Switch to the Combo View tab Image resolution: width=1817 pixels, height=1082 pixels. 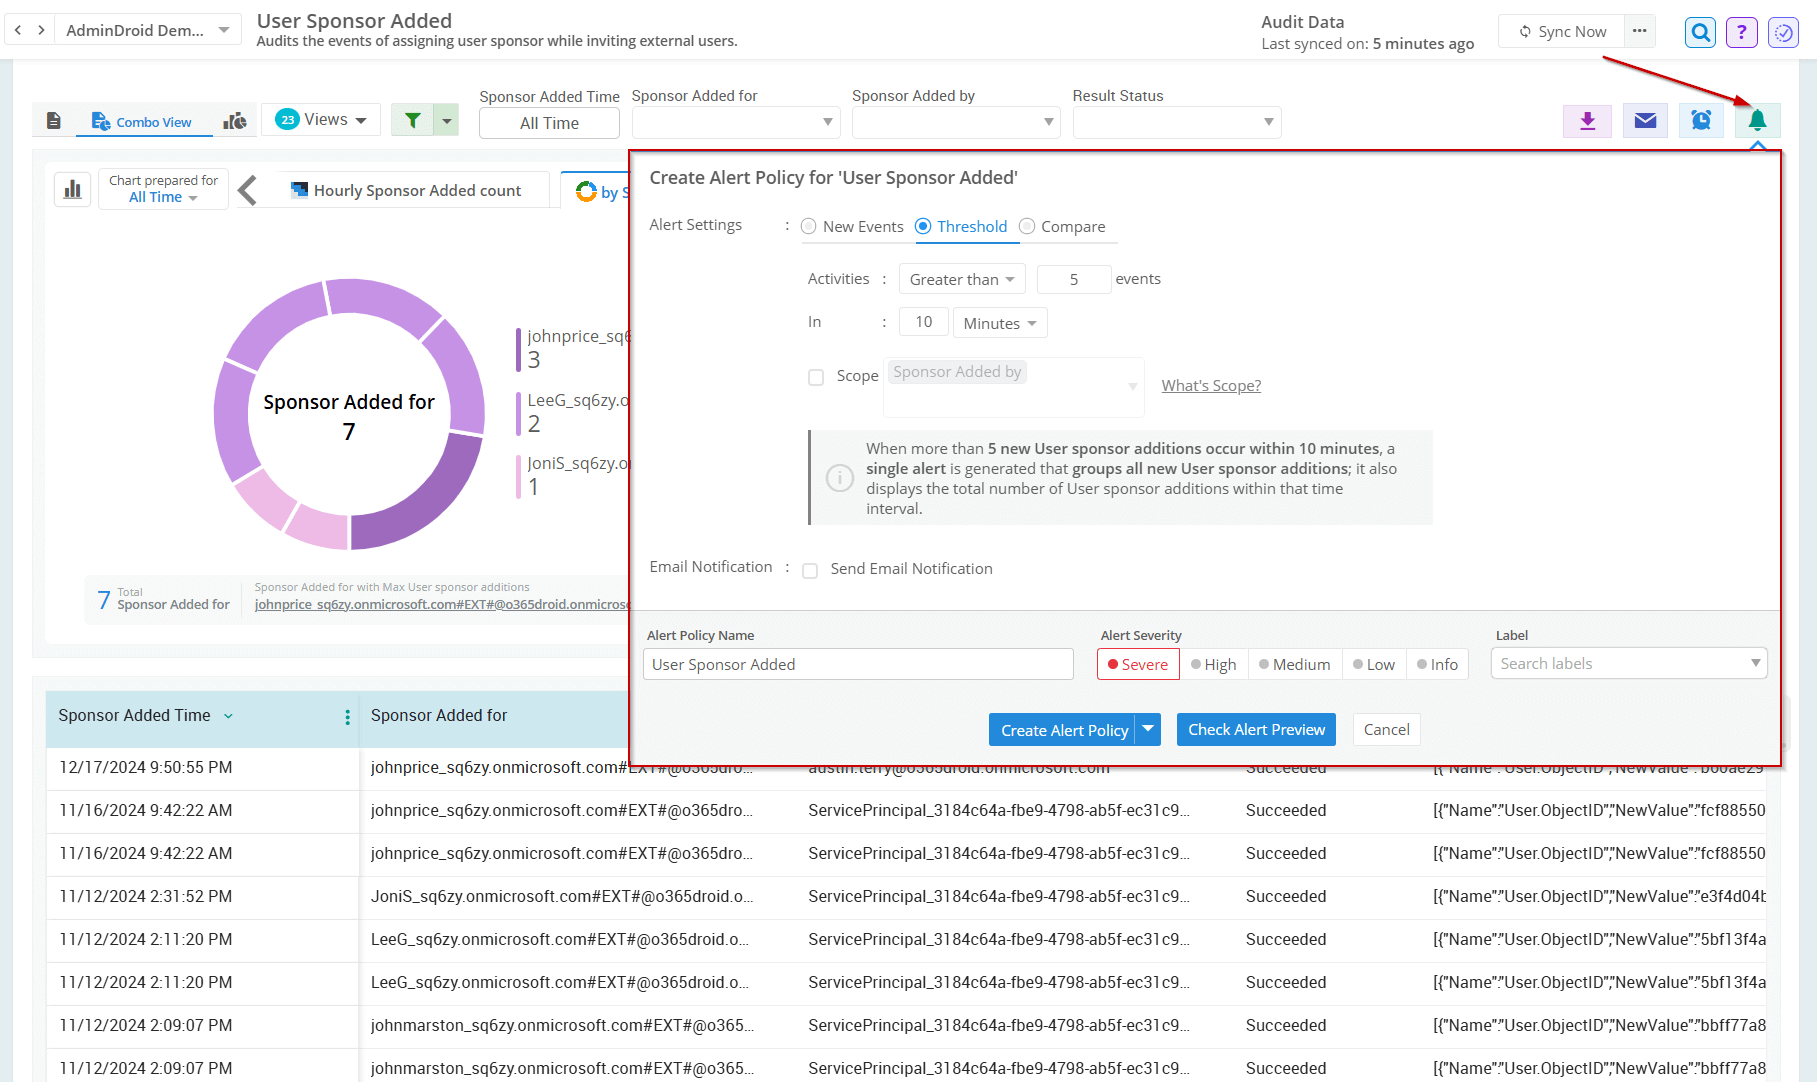143,122
